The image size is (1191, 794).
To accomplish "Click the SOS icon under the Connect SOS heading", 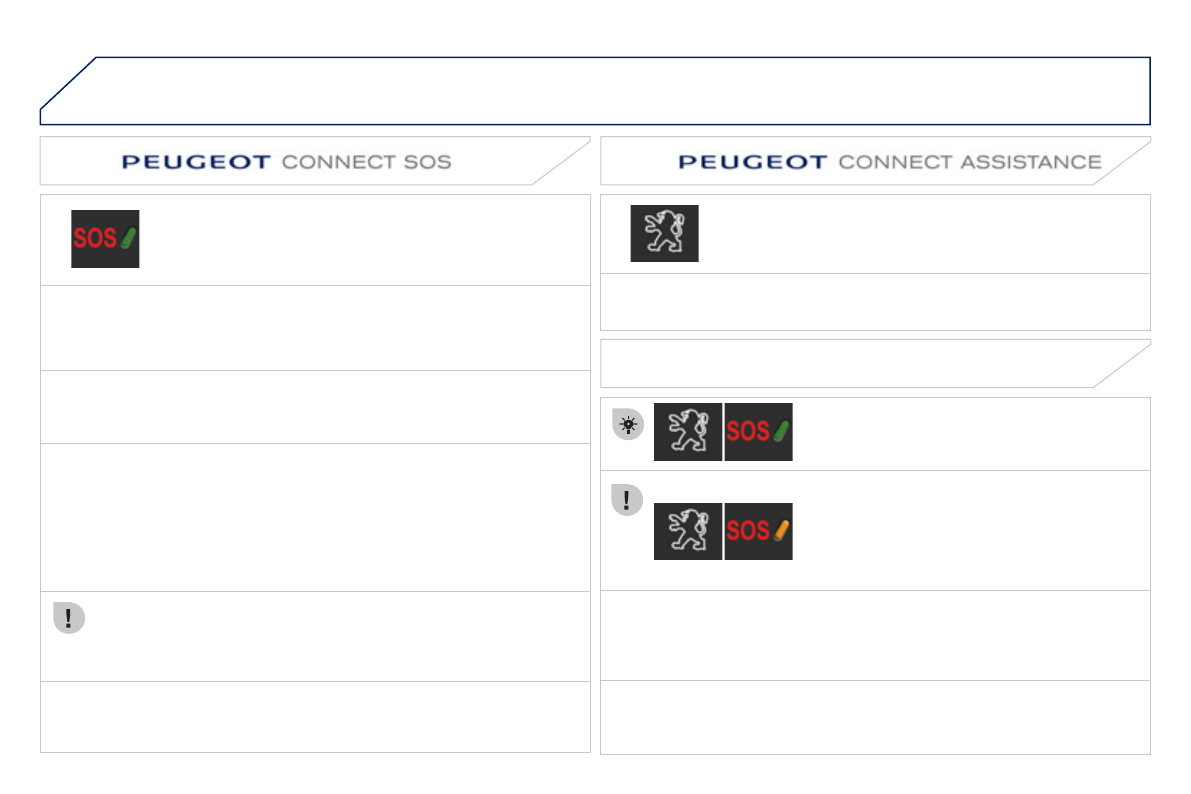I will click(x=105, y=239).
